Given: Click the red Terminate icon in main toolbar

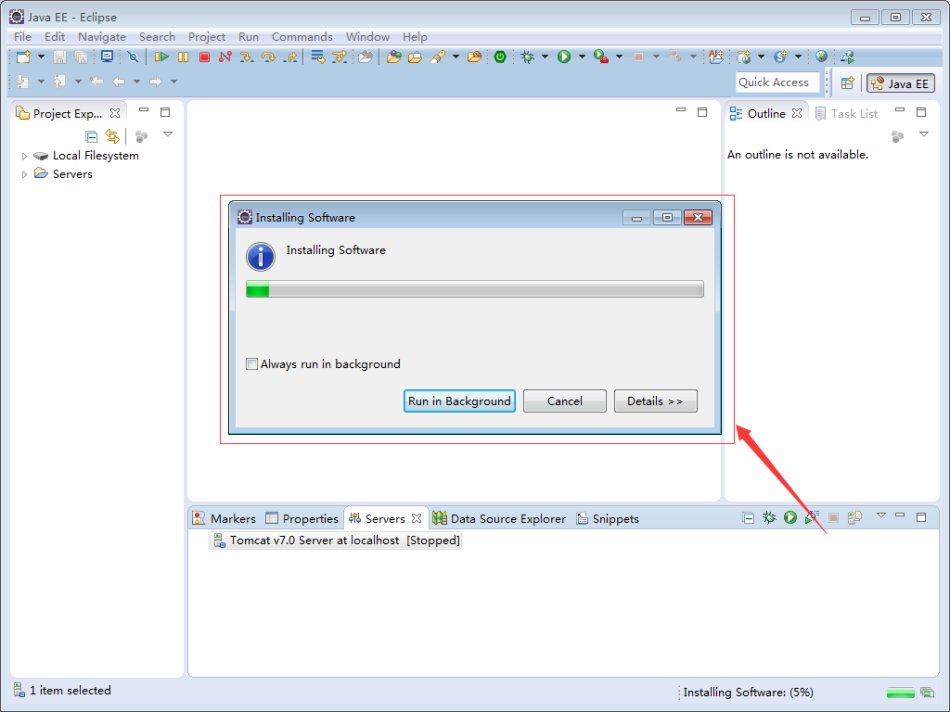Looking at the screenshot, I should [204, 57].
